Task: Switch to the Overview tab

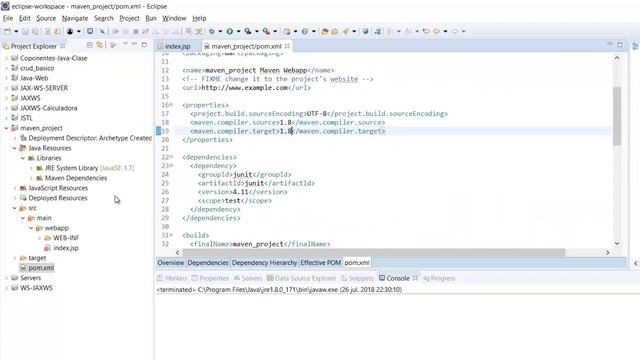Action: coord(171,262)
